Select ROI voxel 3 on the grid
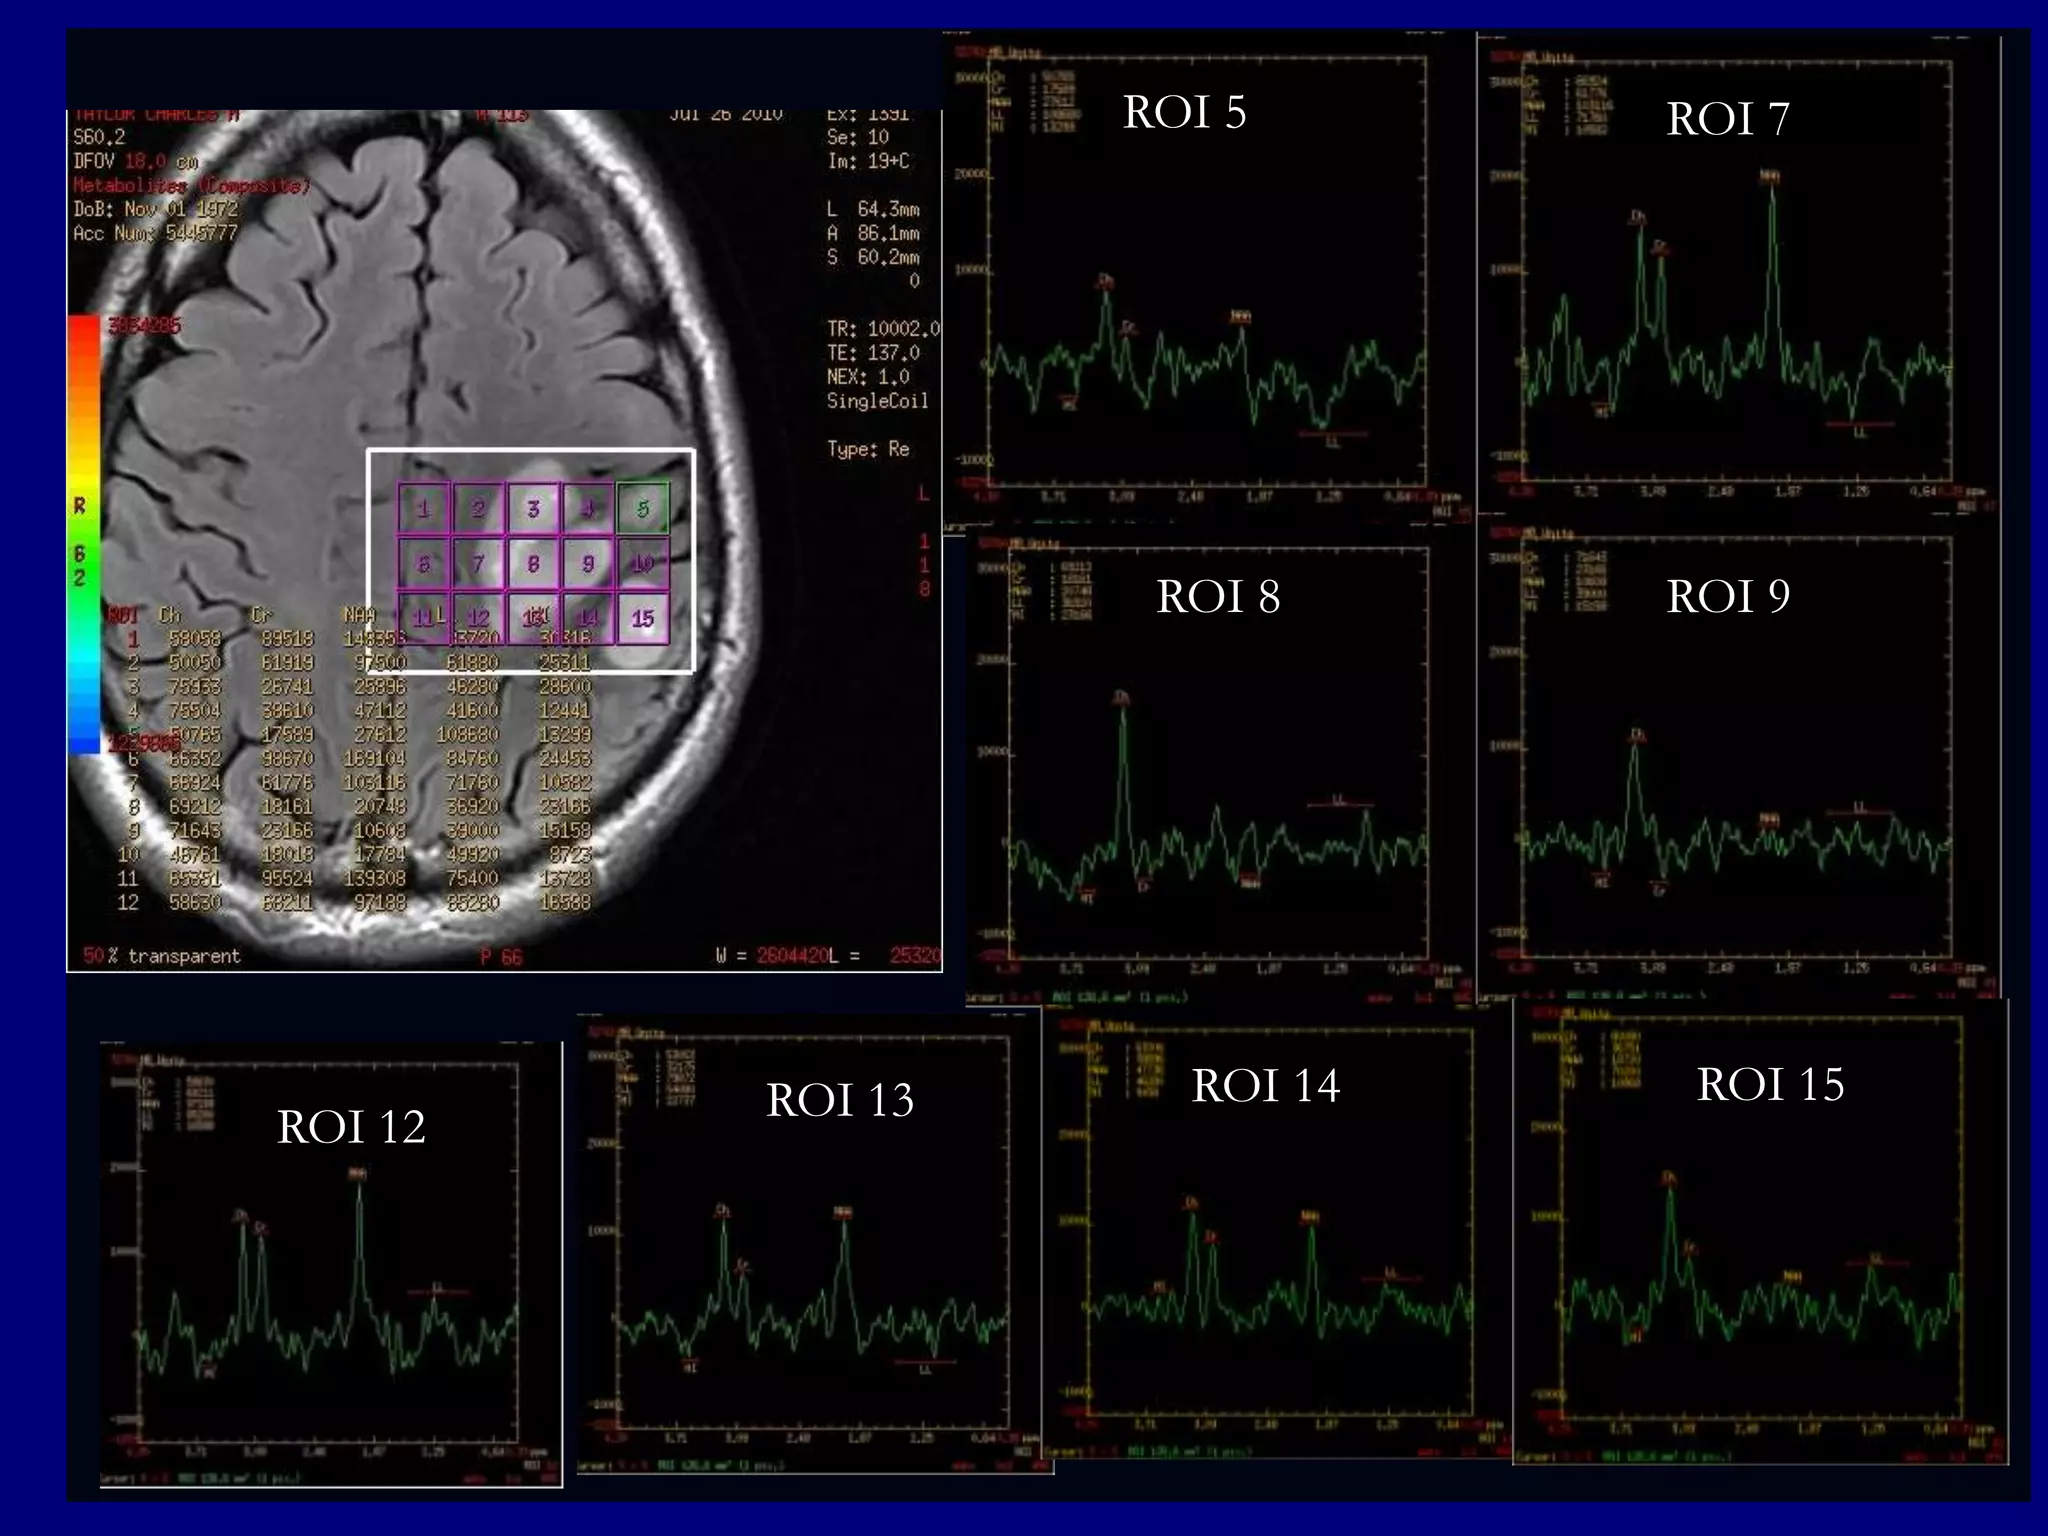2048x1536 pixels. pyautogui.click(x=533, y=508)
